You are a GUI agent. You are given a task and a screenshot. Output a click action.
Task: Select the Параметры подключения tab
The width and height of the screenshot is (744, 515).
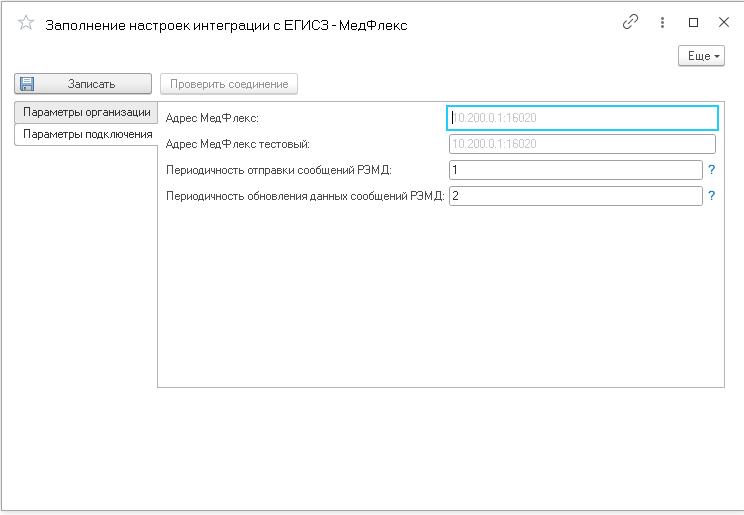click(87, 134)
